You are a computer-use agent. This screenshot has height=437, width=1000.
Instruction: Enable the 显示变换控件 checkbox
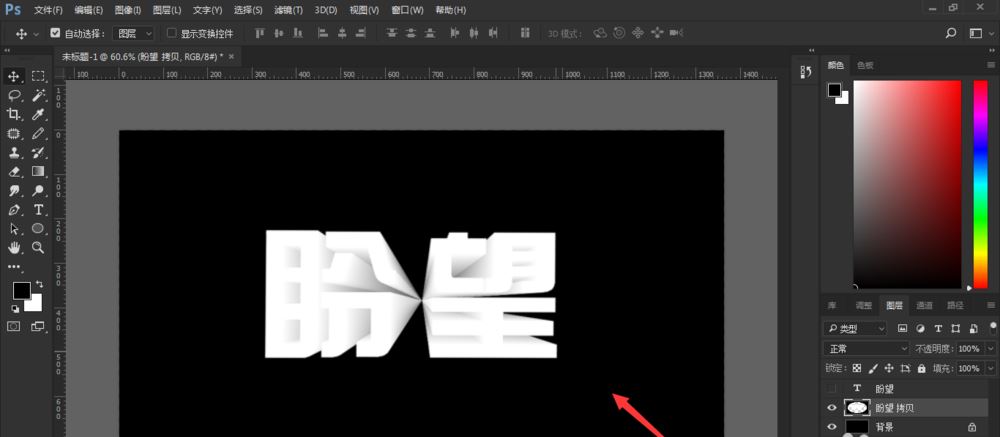171,33
